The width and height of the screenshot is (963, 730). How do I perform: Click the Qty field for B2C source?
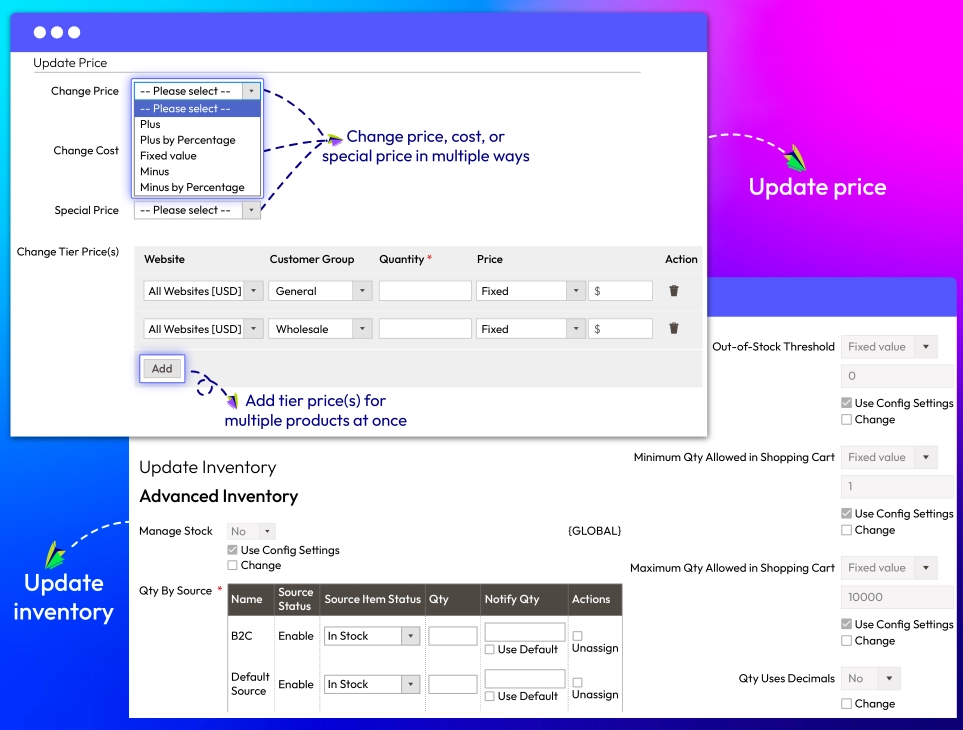pyautogui.click(x=452, y=636)
